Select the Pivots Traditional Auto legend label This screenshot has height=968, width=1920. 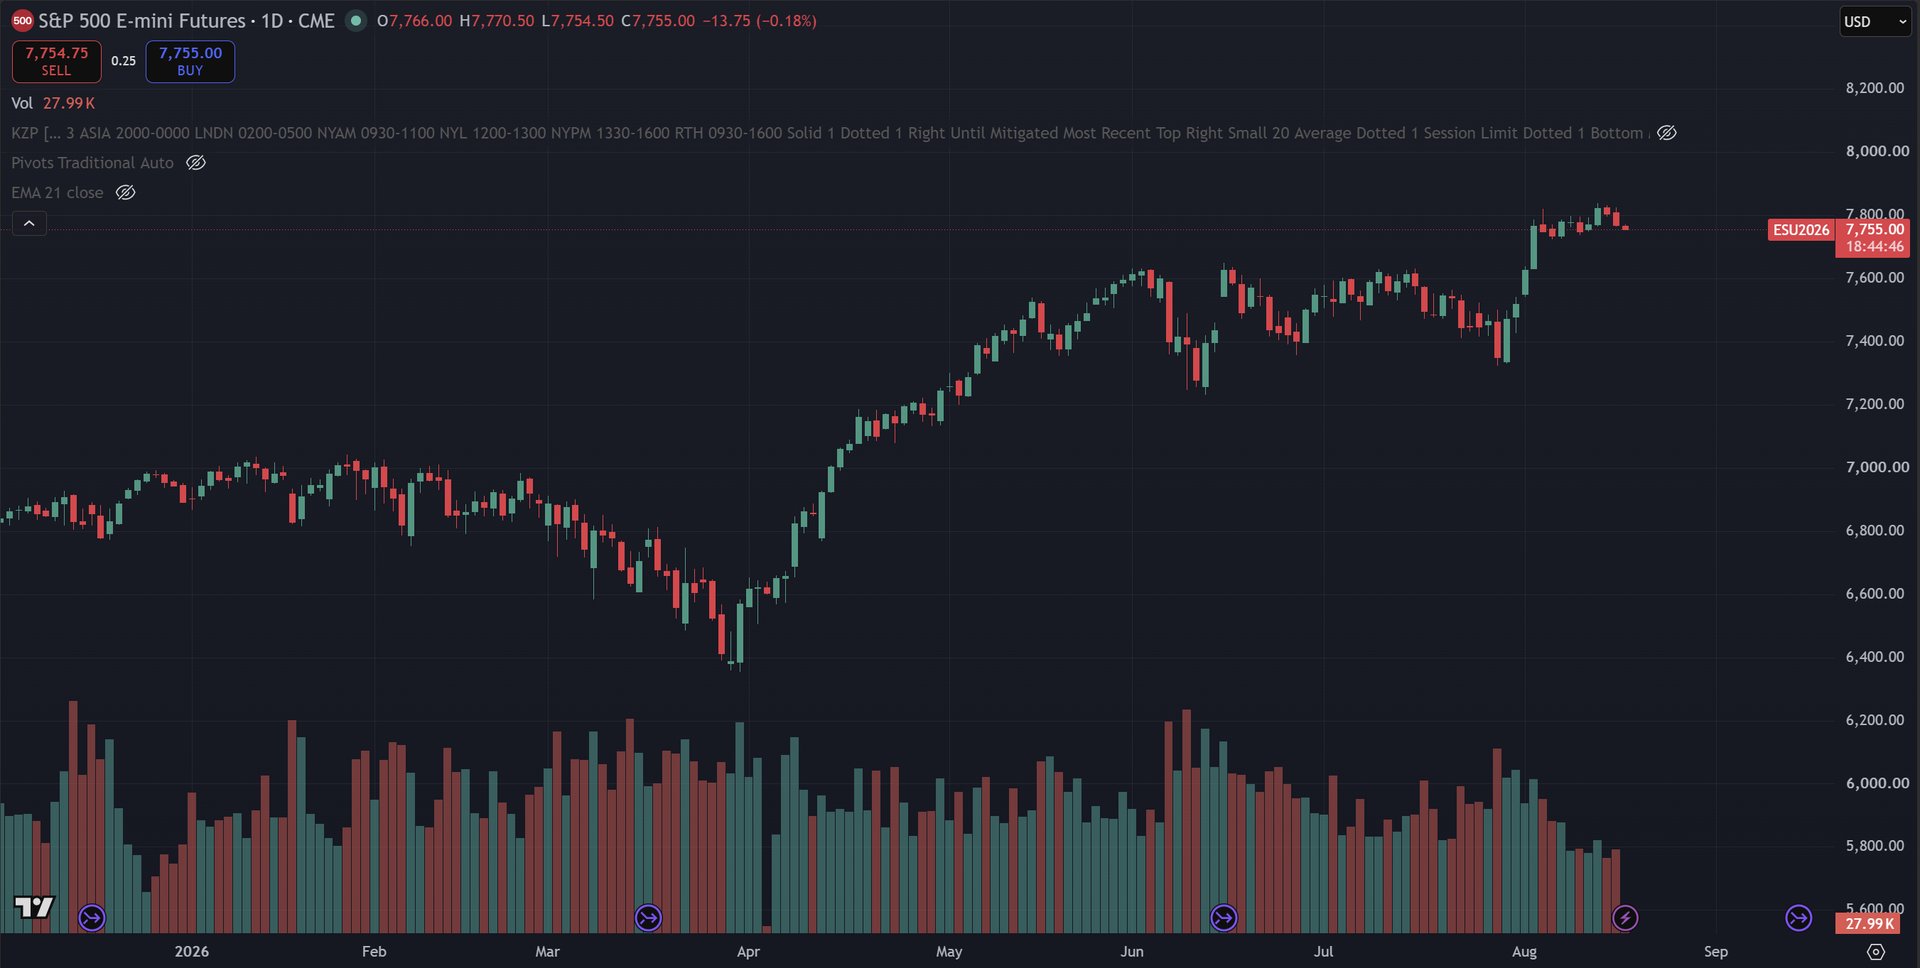click(92, 163)
